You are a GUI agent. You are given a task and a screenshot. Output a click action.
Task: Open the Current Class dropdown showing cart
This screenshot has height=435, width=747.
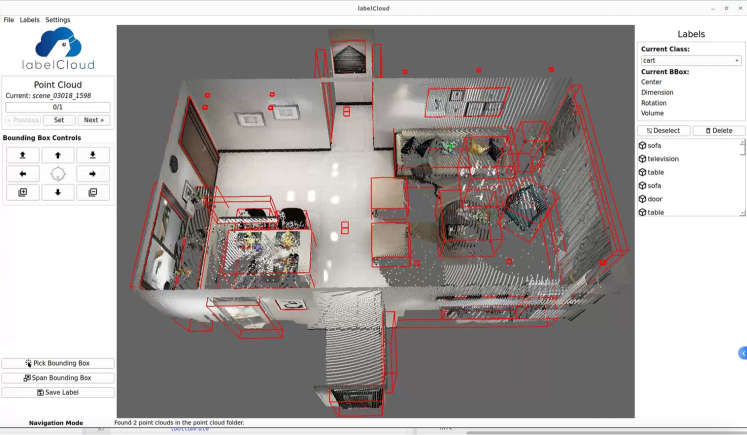[691, 61]
